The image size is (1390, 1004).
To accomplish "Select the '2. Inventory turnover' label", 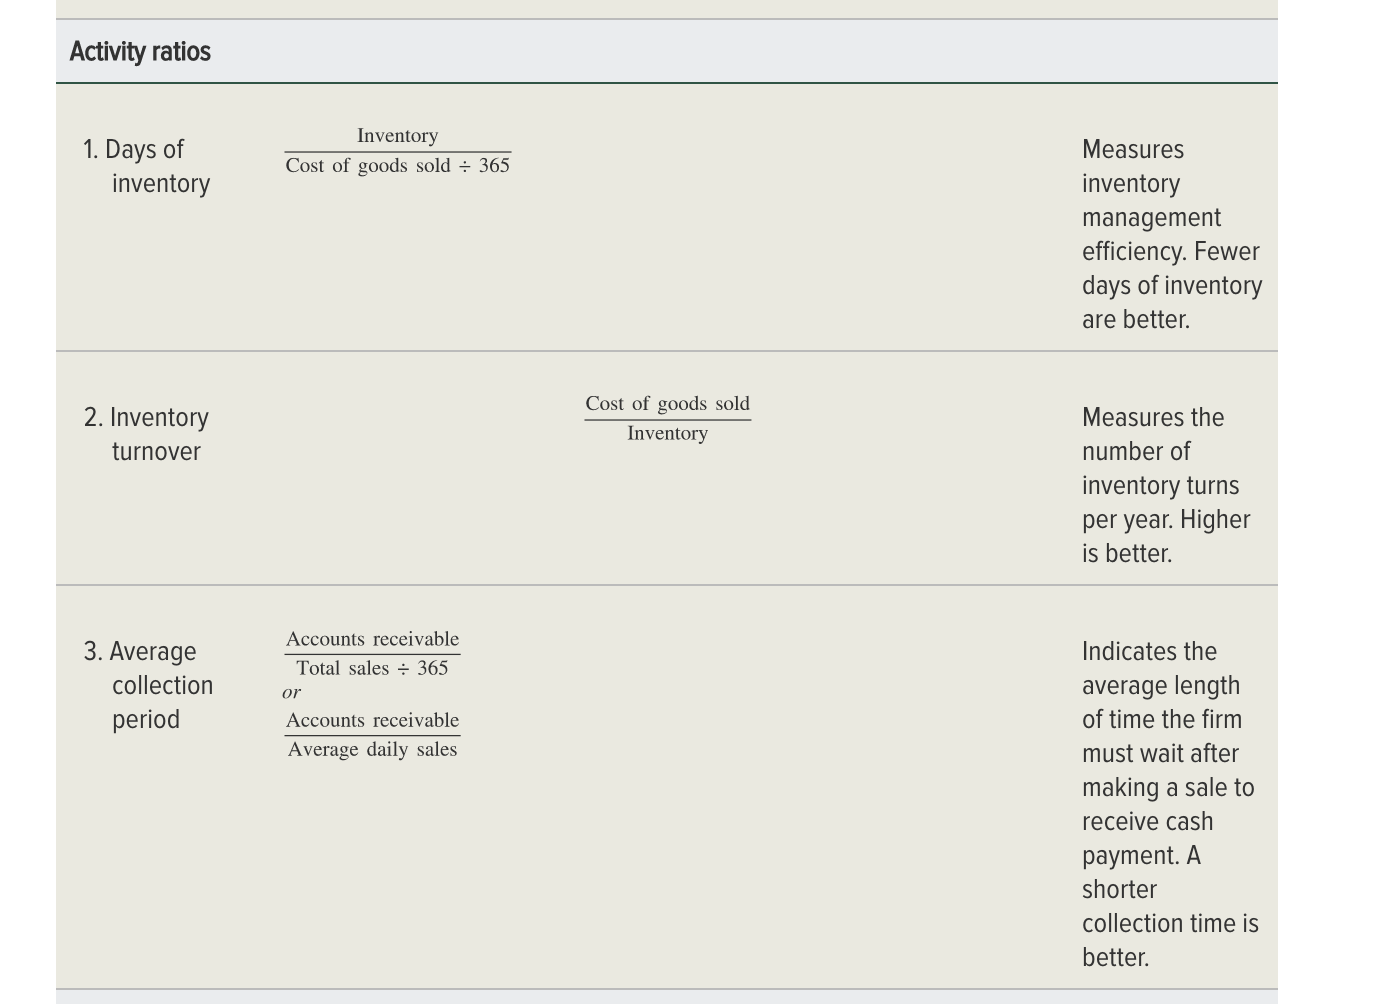I will 147,434.
